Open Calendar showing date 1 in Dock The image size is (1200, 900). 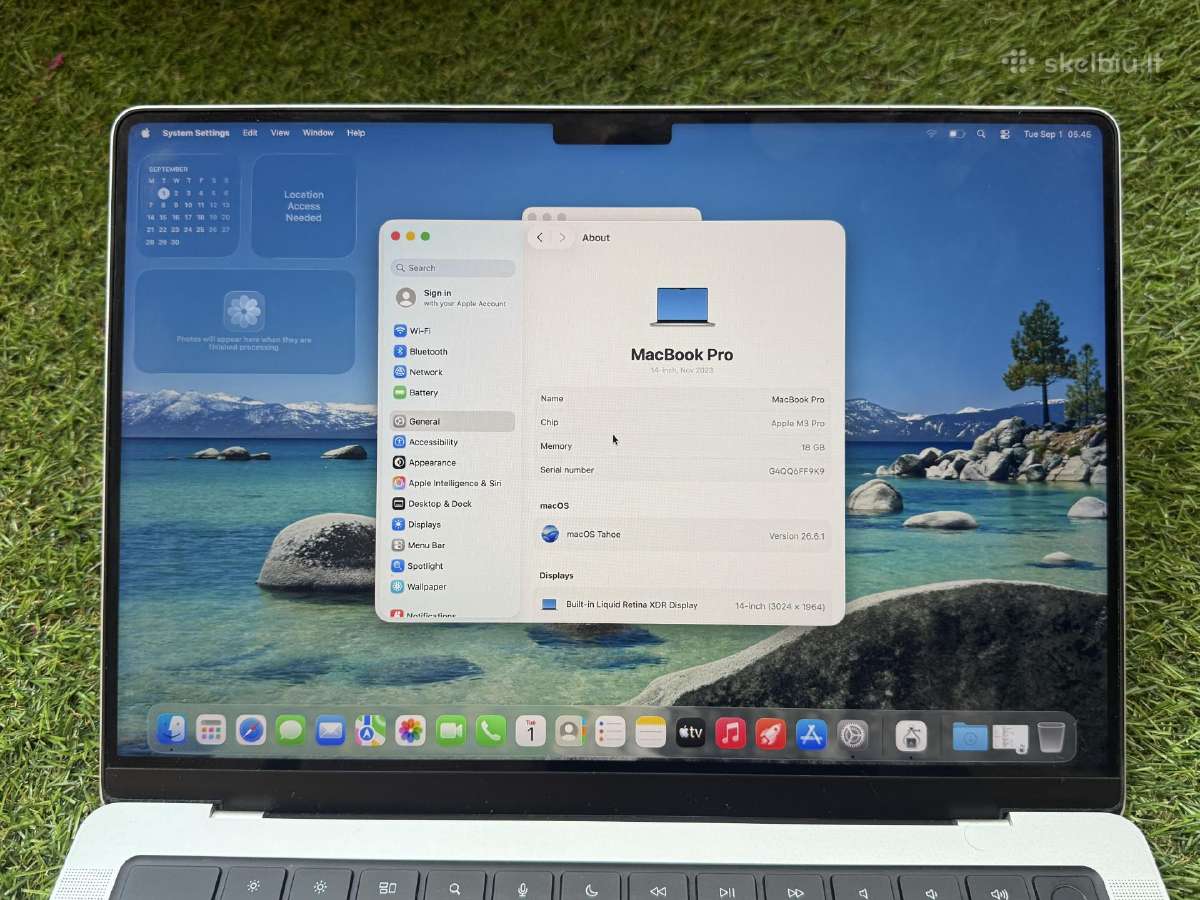[531, 731]
